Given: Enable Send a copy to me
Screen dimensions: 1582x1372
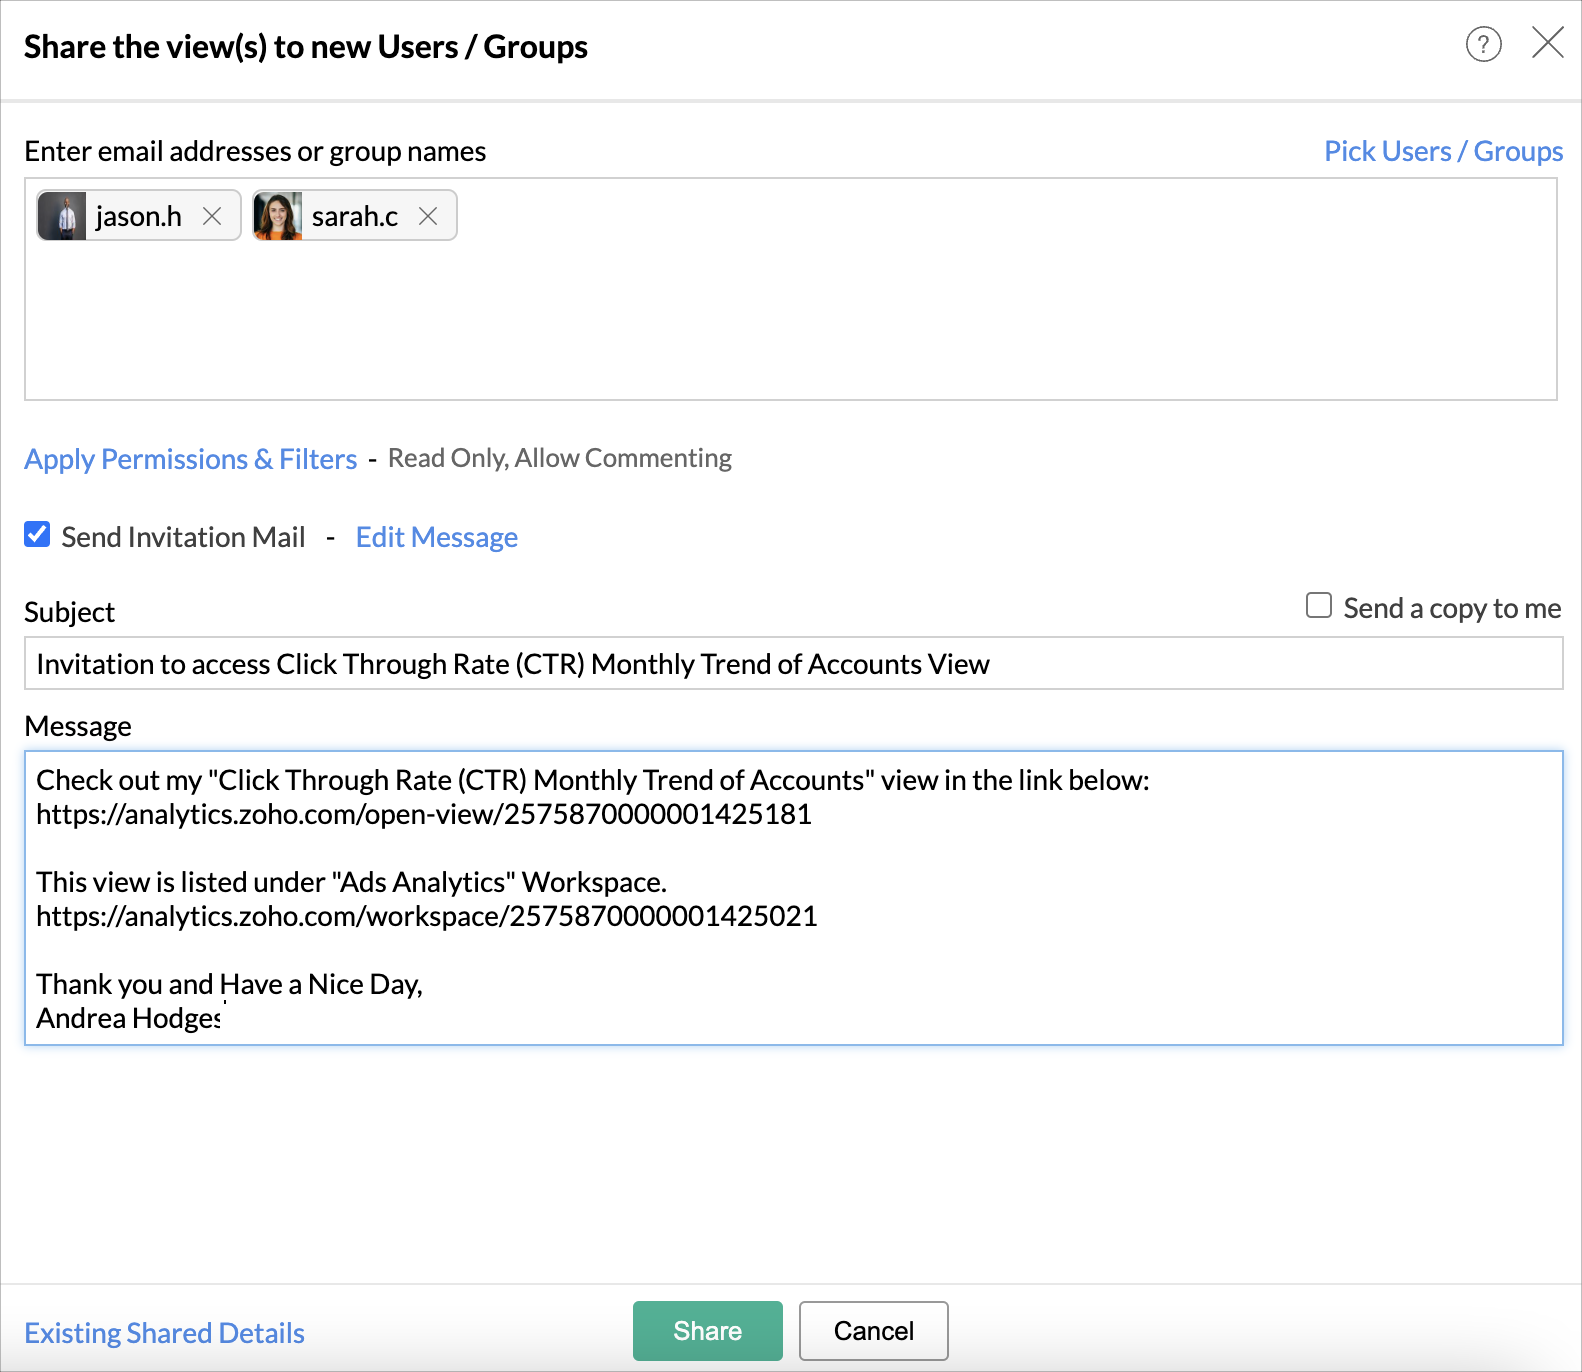Looking at the screenshot, I should point(1319,606).
